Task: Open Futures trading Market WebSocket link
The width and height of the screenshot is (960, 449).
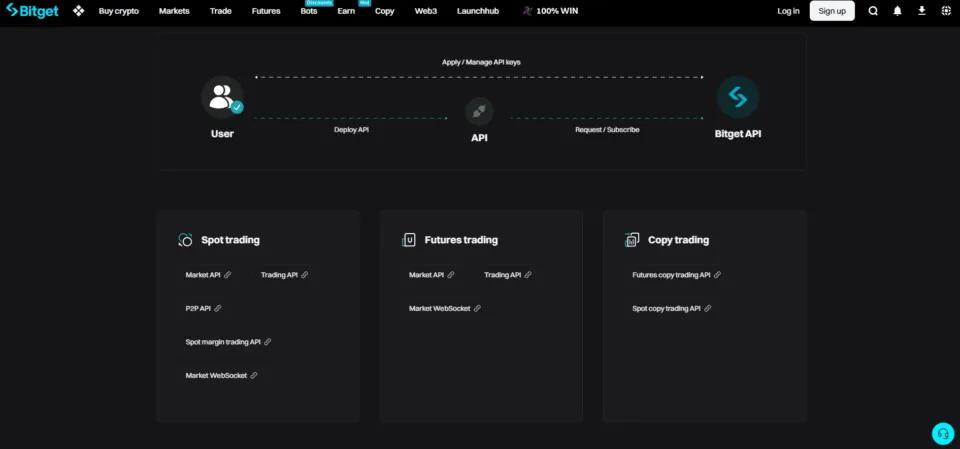Action: 440,309
